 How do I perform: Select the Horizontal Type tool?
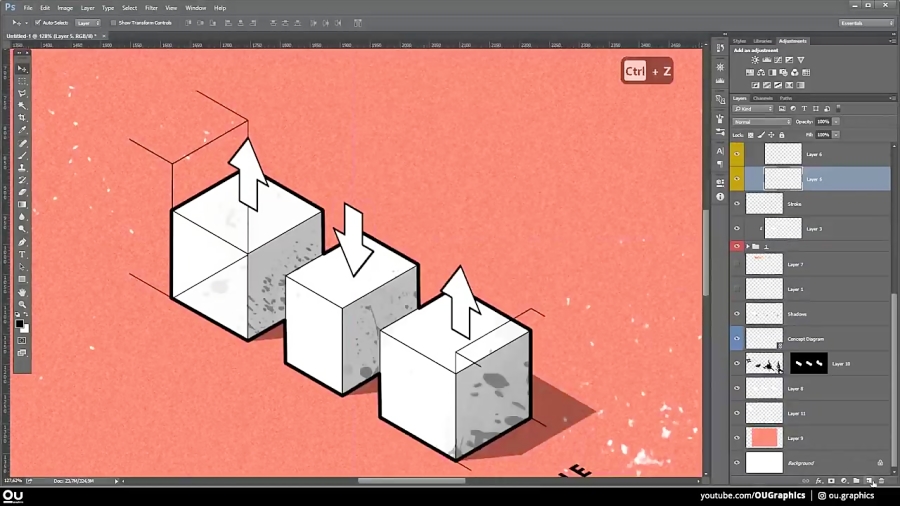click(x=22, y=255)
